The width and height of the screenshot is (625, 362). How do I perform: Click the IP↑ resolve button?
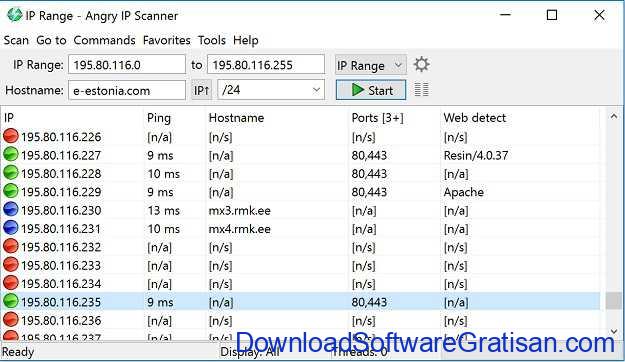202,90
